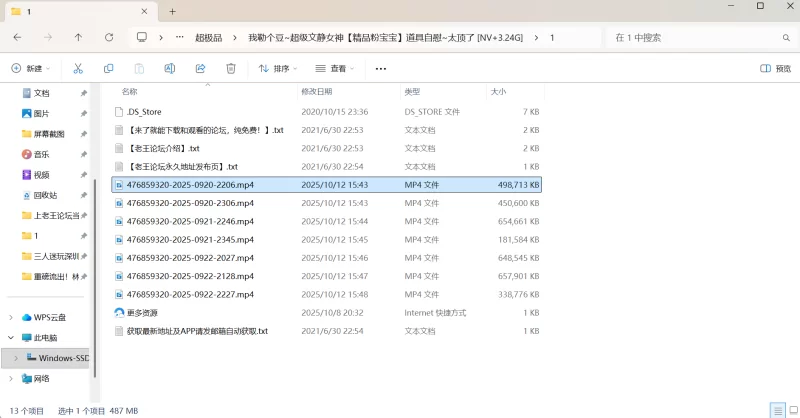Open the 查看 view dropdown
The height and width of the screenshot is (418, 800).
[335, 69]
